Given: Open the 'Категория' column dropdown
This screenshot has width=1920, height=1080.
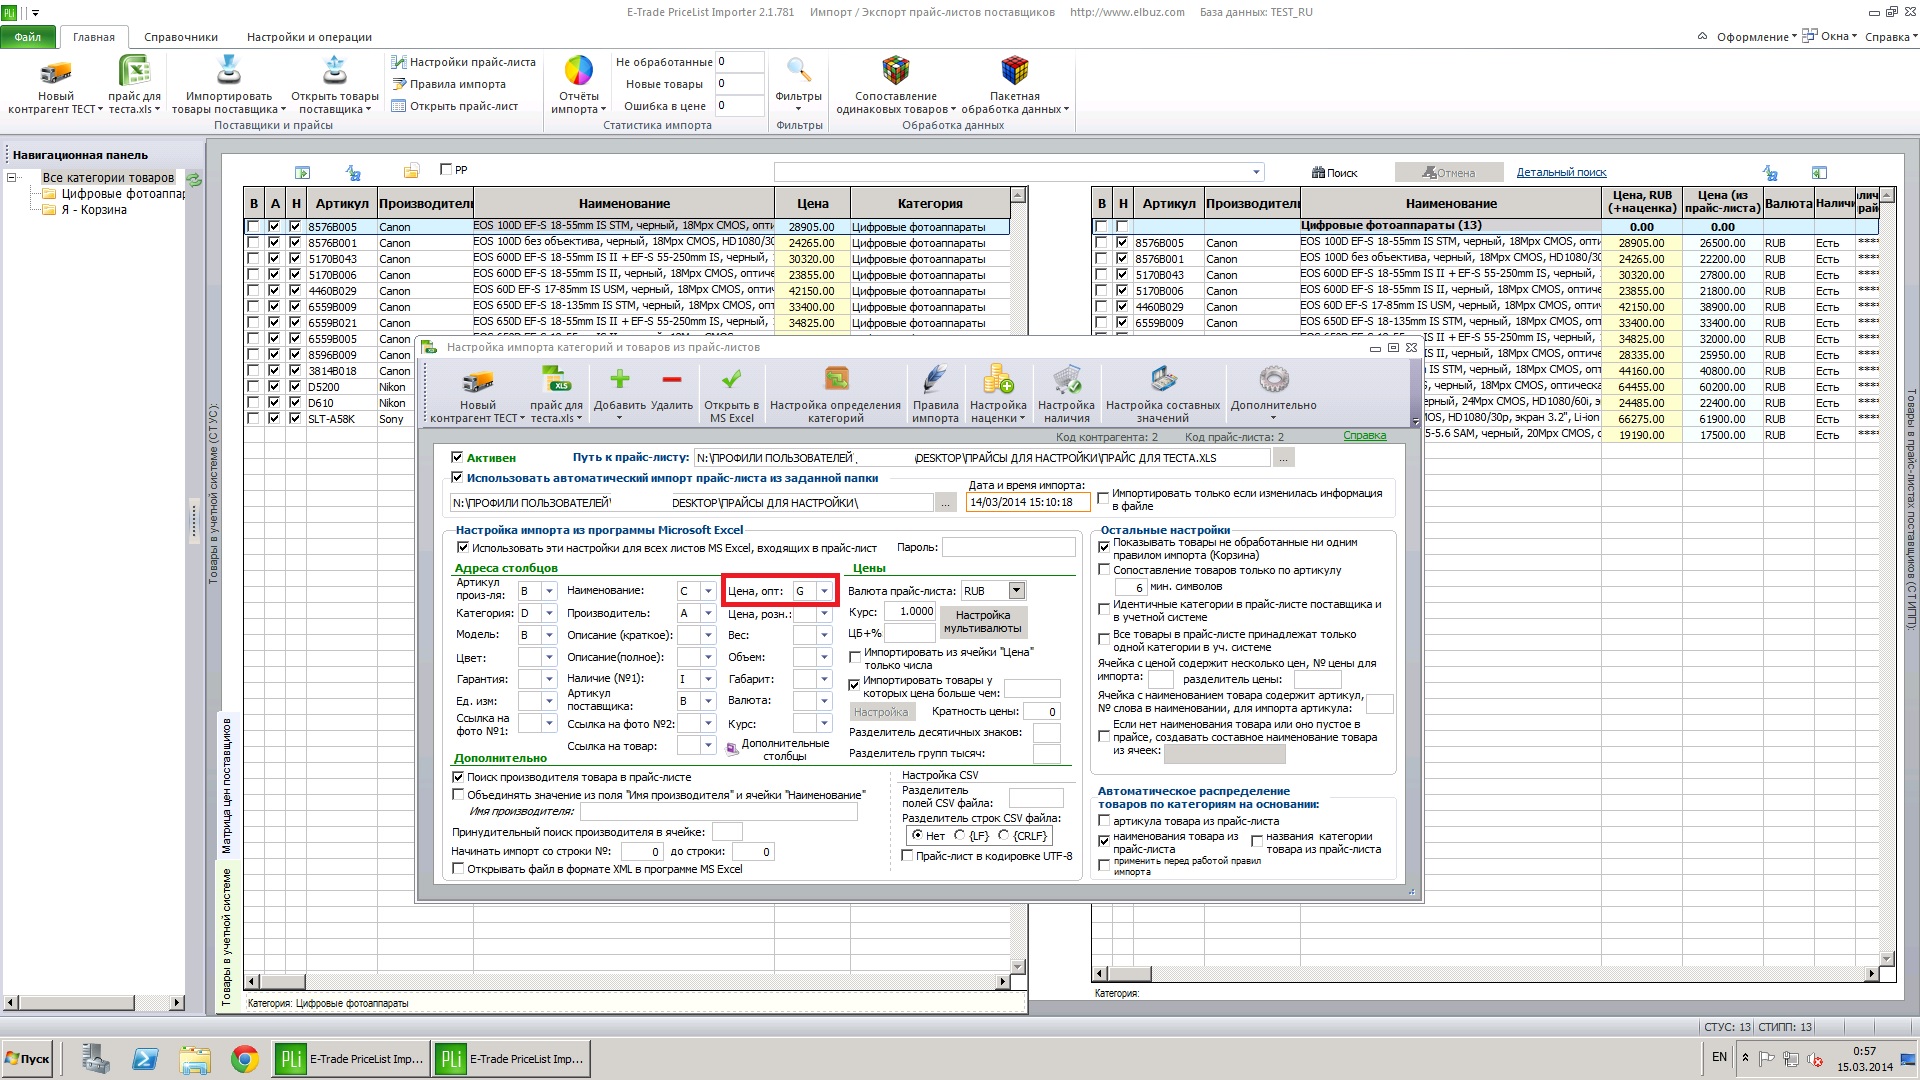Looking at the screenshot, I should (548, 613).
